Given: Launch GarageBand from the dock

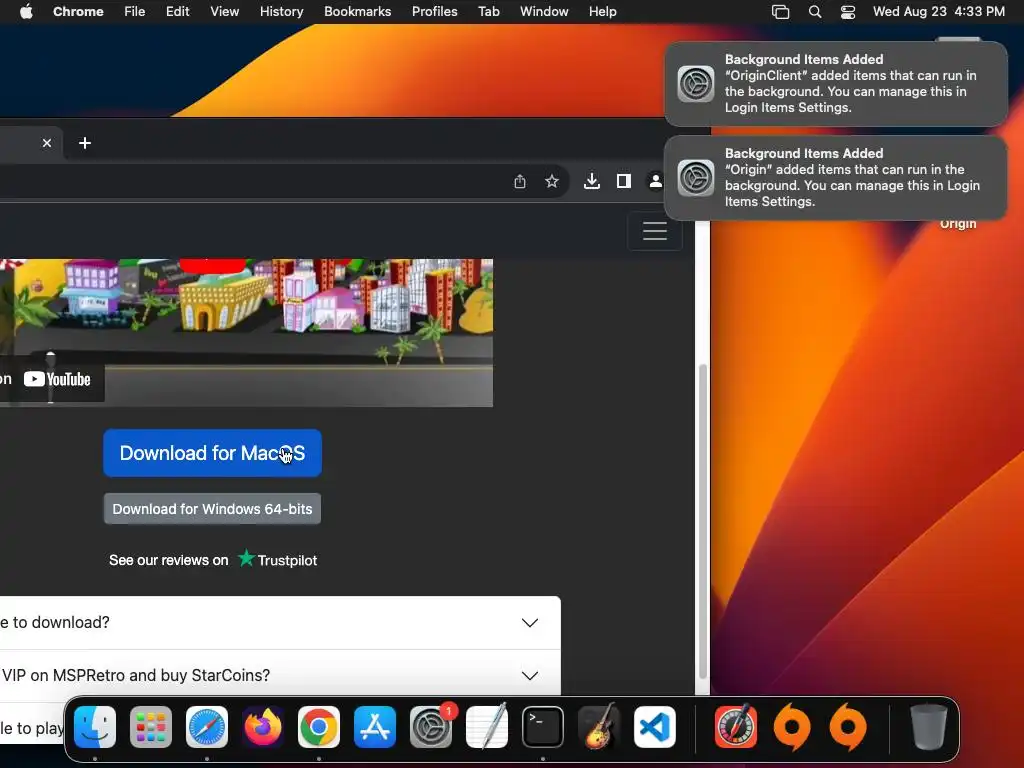Looking at the screenshot, I should click(x=598, y=727).
